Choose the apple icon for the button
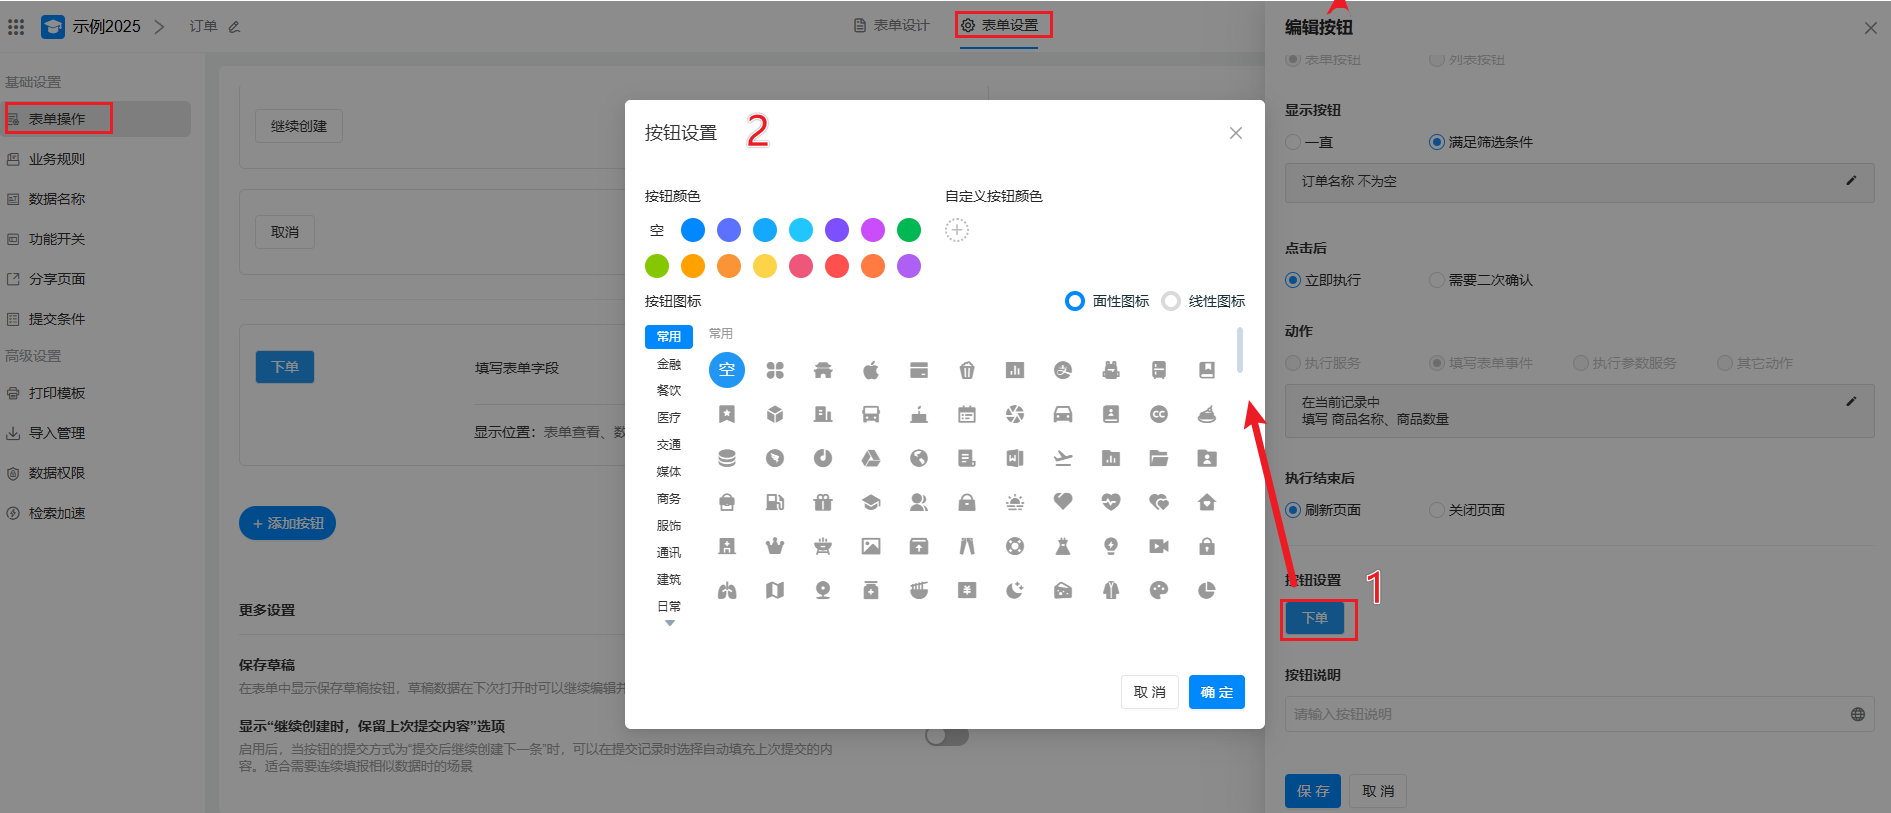1891x813 pixels. (x=871, y=371)
